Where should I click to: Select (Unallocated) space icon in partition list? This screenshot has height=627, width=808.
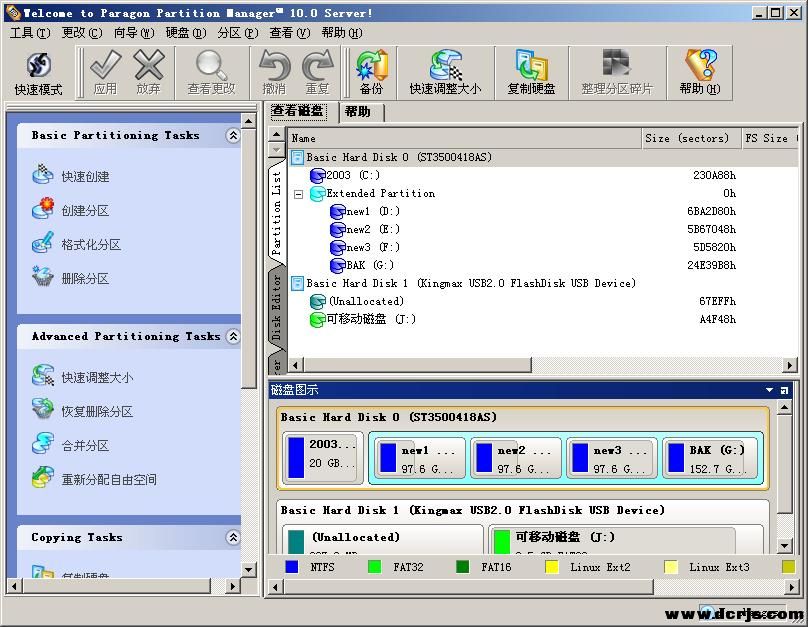coord(317,301)
